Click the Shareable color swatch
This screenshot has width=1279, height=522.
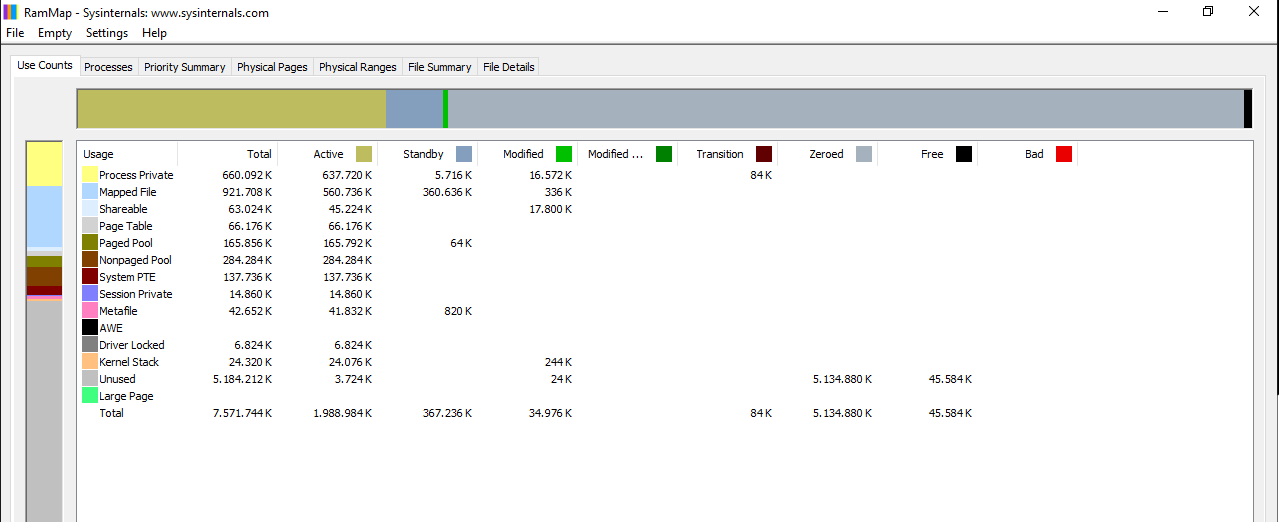click(x=89, y=209)
